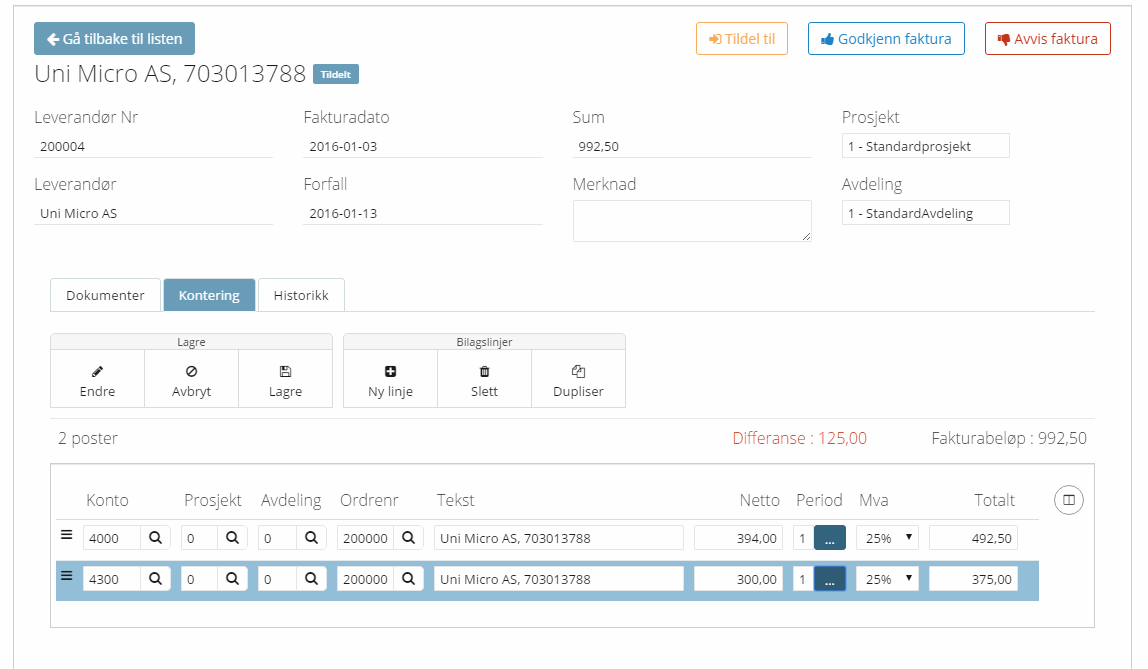1148x669 pixels.
Task: Click the Avbryt cancel icon
Action: click(191, 371)
